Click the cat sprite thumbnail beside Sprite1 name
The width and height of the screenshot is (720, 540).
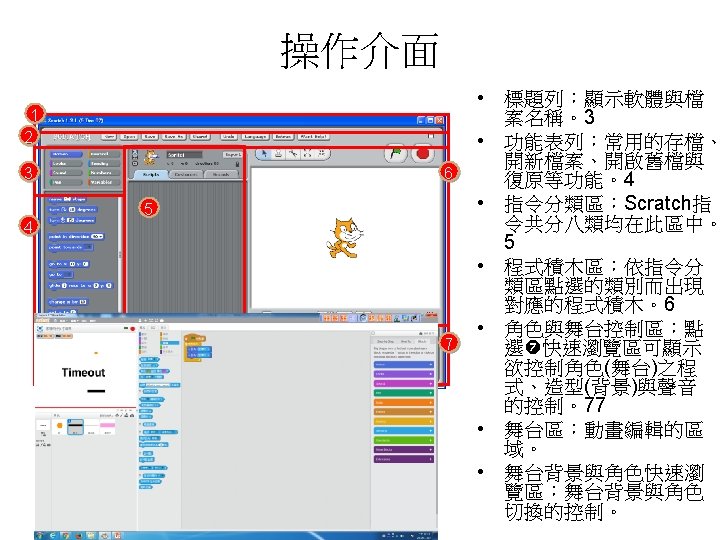click(150, 158)
